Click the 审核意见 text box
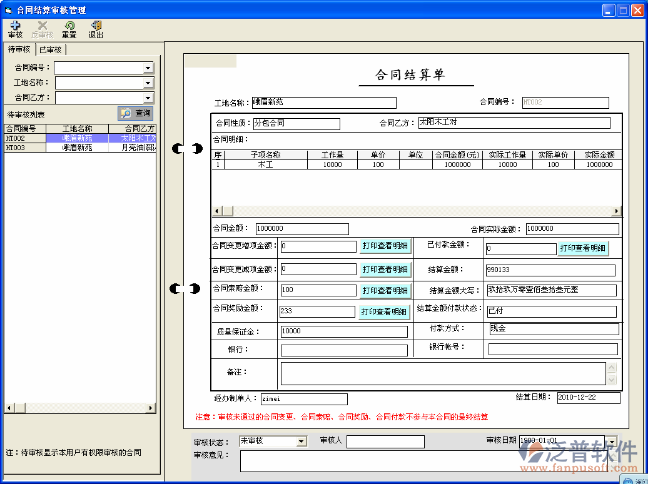 click(420, 460)
